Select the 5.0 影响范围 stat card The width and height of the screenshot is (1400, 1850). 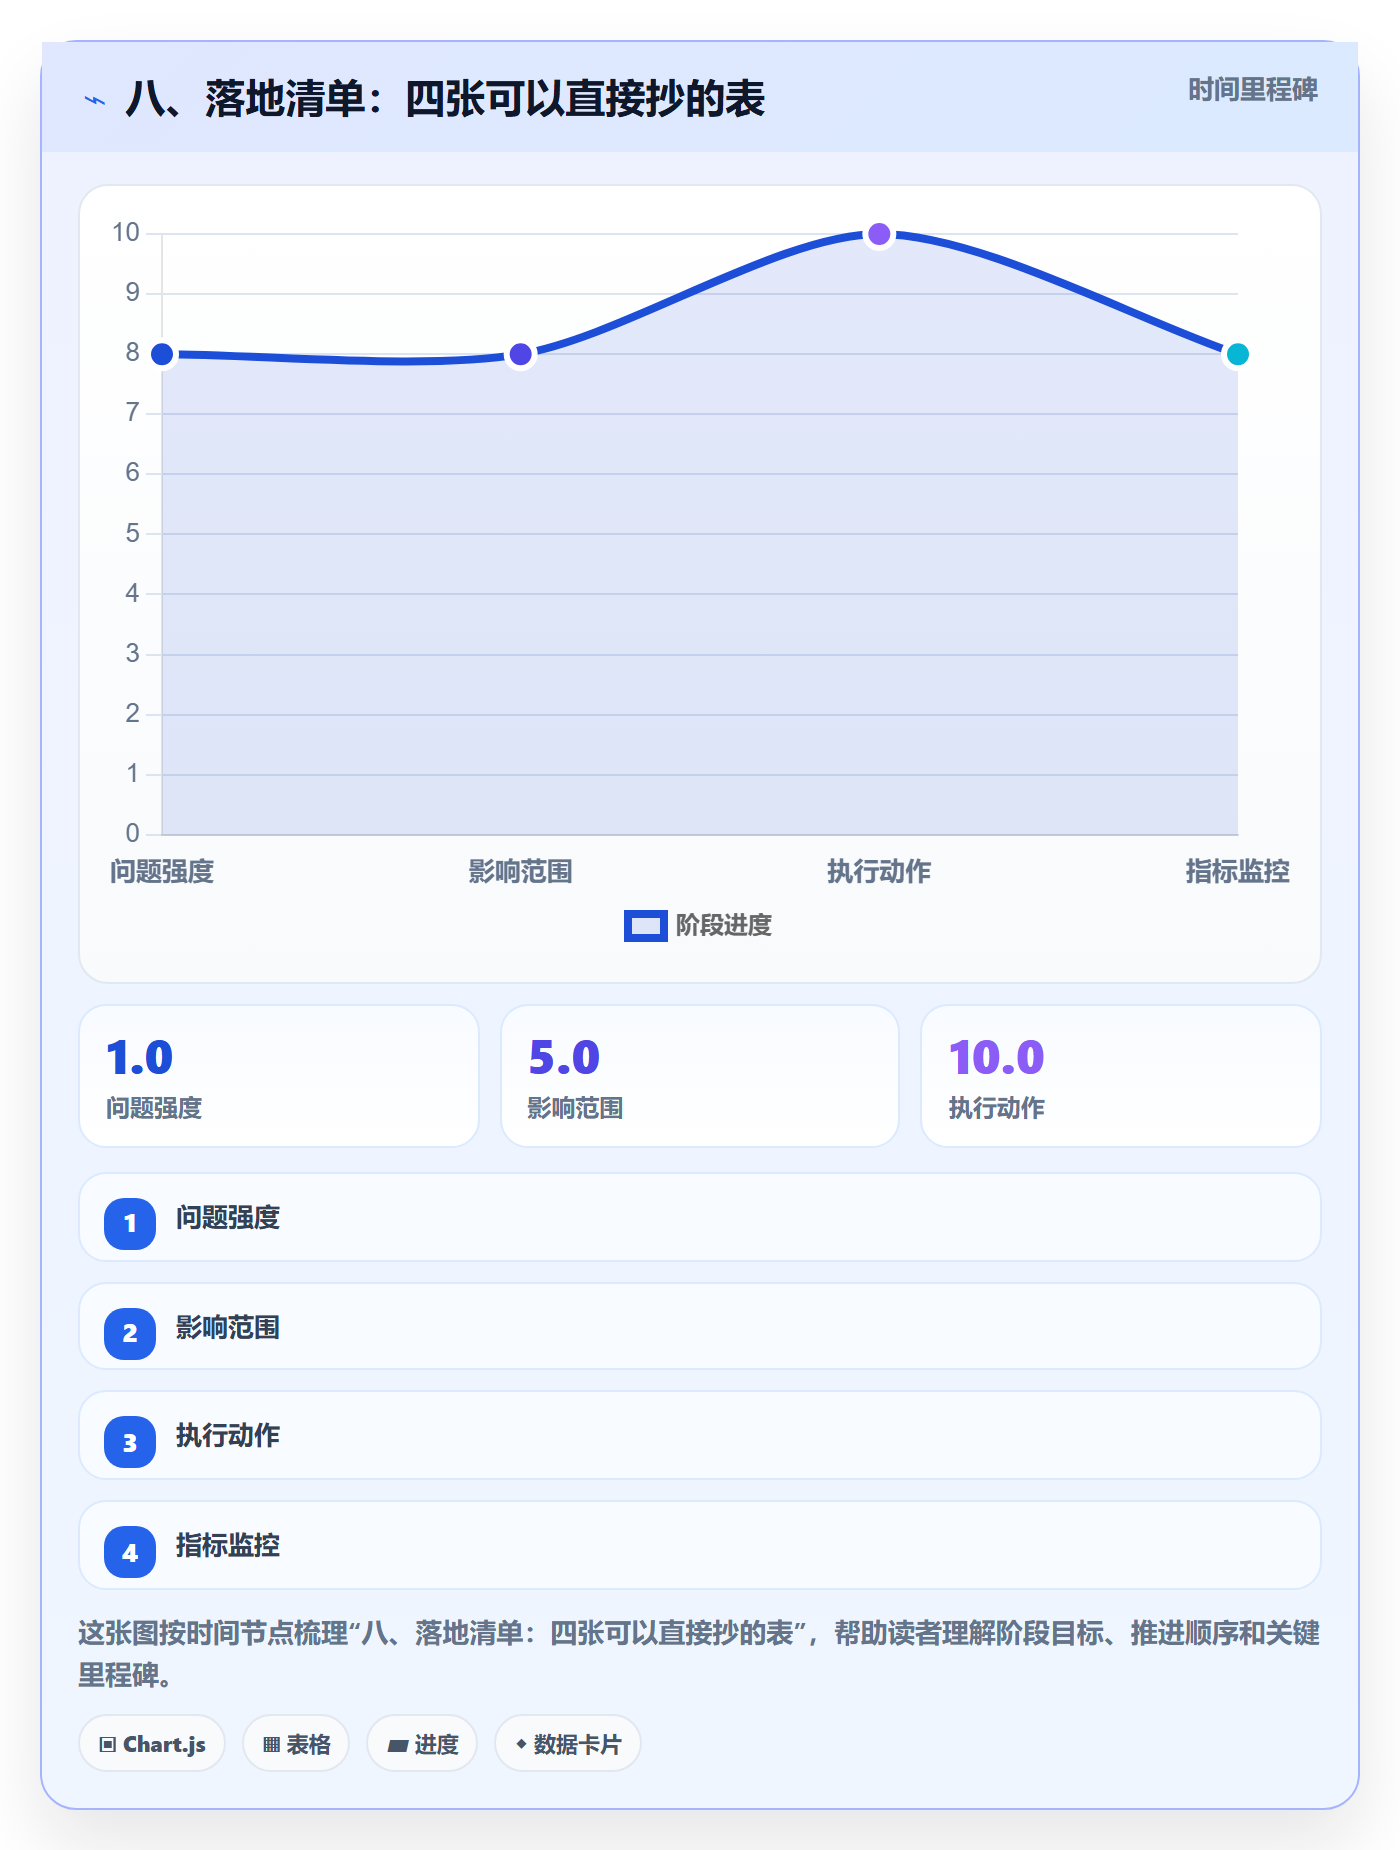(700, 1076)
